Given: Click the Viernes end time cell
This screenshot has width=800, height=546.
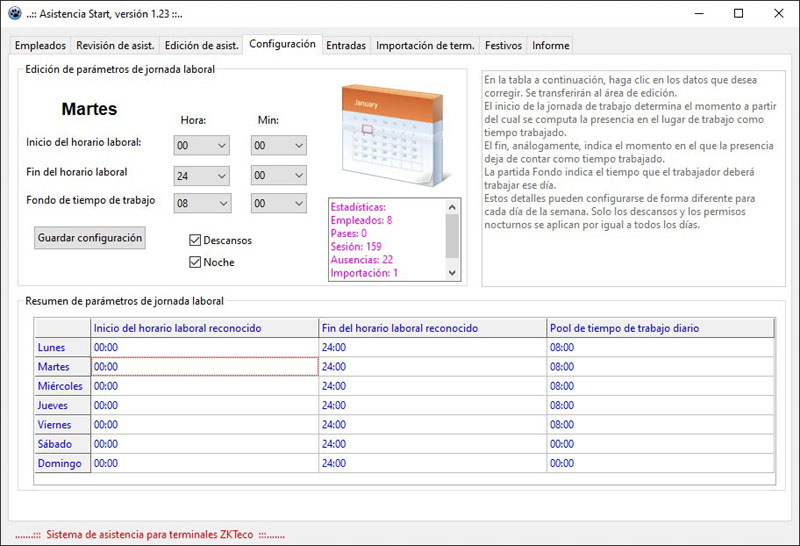Looking at the screenshot, I should [432, 425].
